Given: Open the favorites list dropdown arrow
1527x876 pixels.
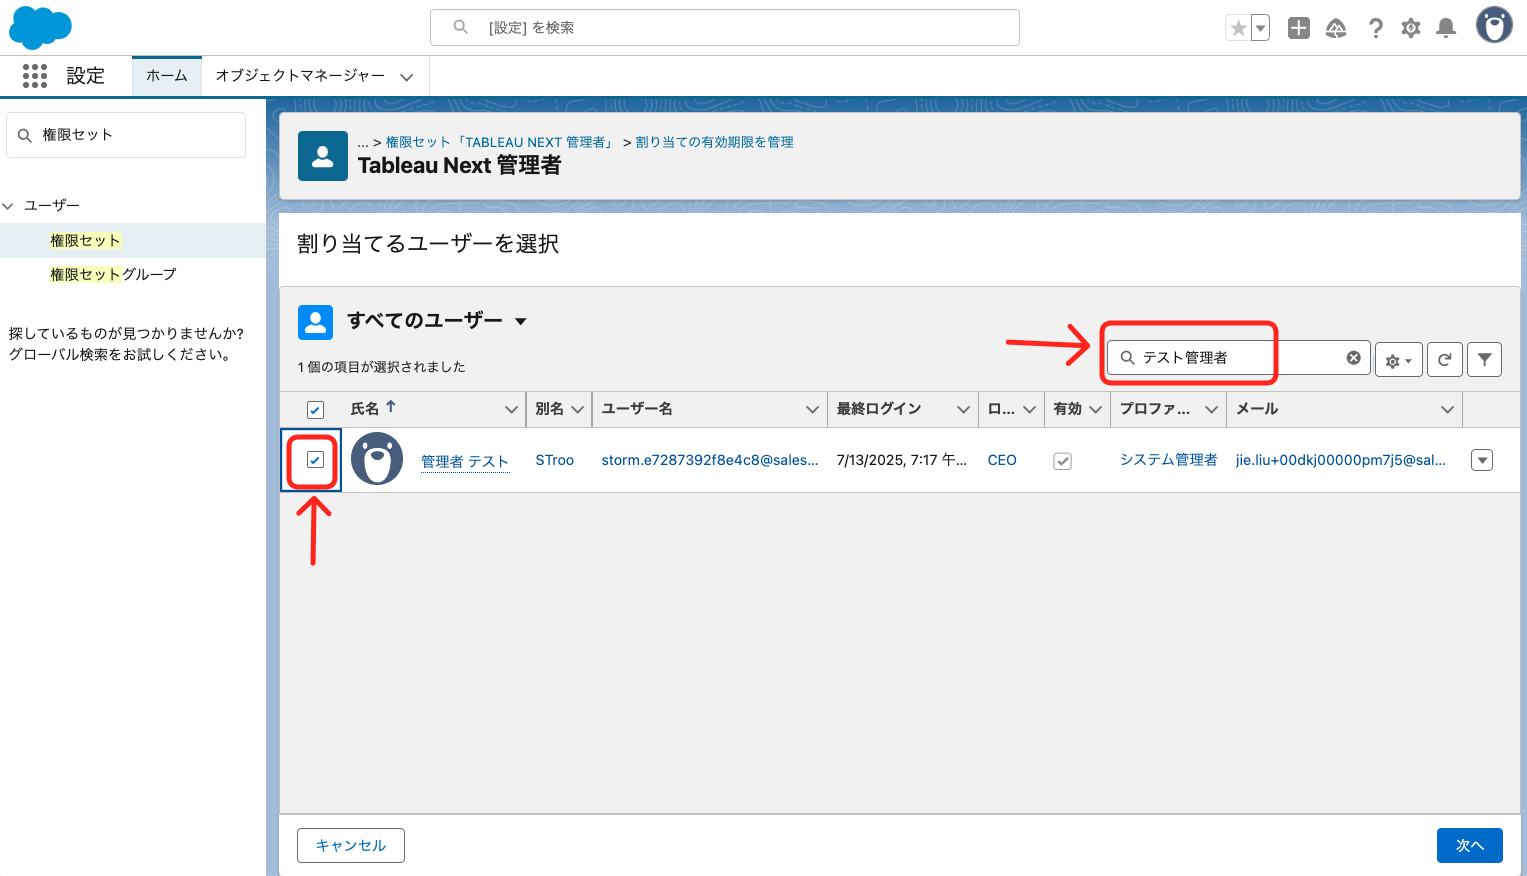Looking at the screenshot, I should [1261, 28].
